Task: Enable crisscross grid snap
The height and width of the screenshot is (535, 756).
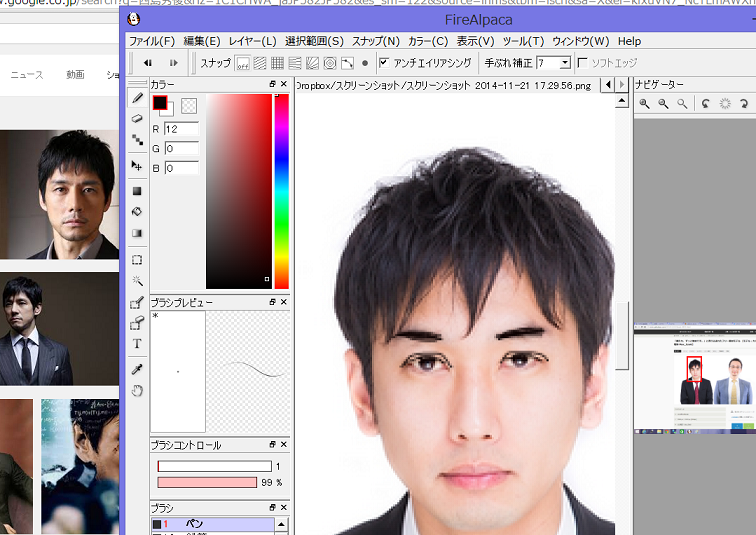Action: coord(277,63)
